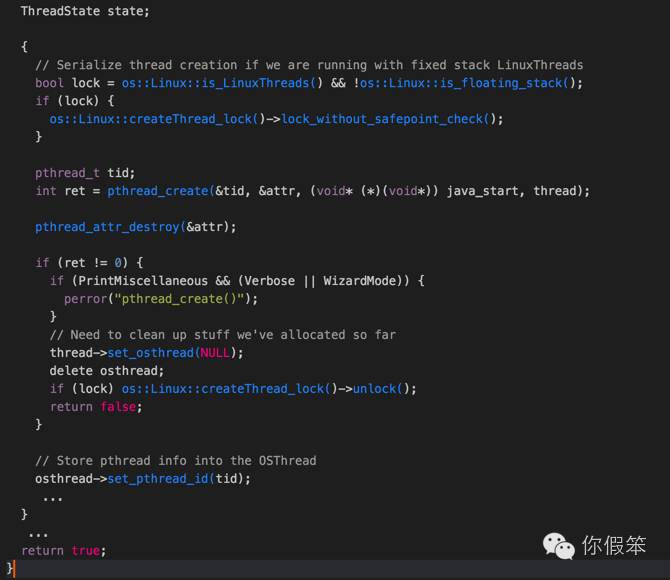This screenshot has width=670, height=580.
Task: Click 'java_start' argument
Action: [482, 191]
